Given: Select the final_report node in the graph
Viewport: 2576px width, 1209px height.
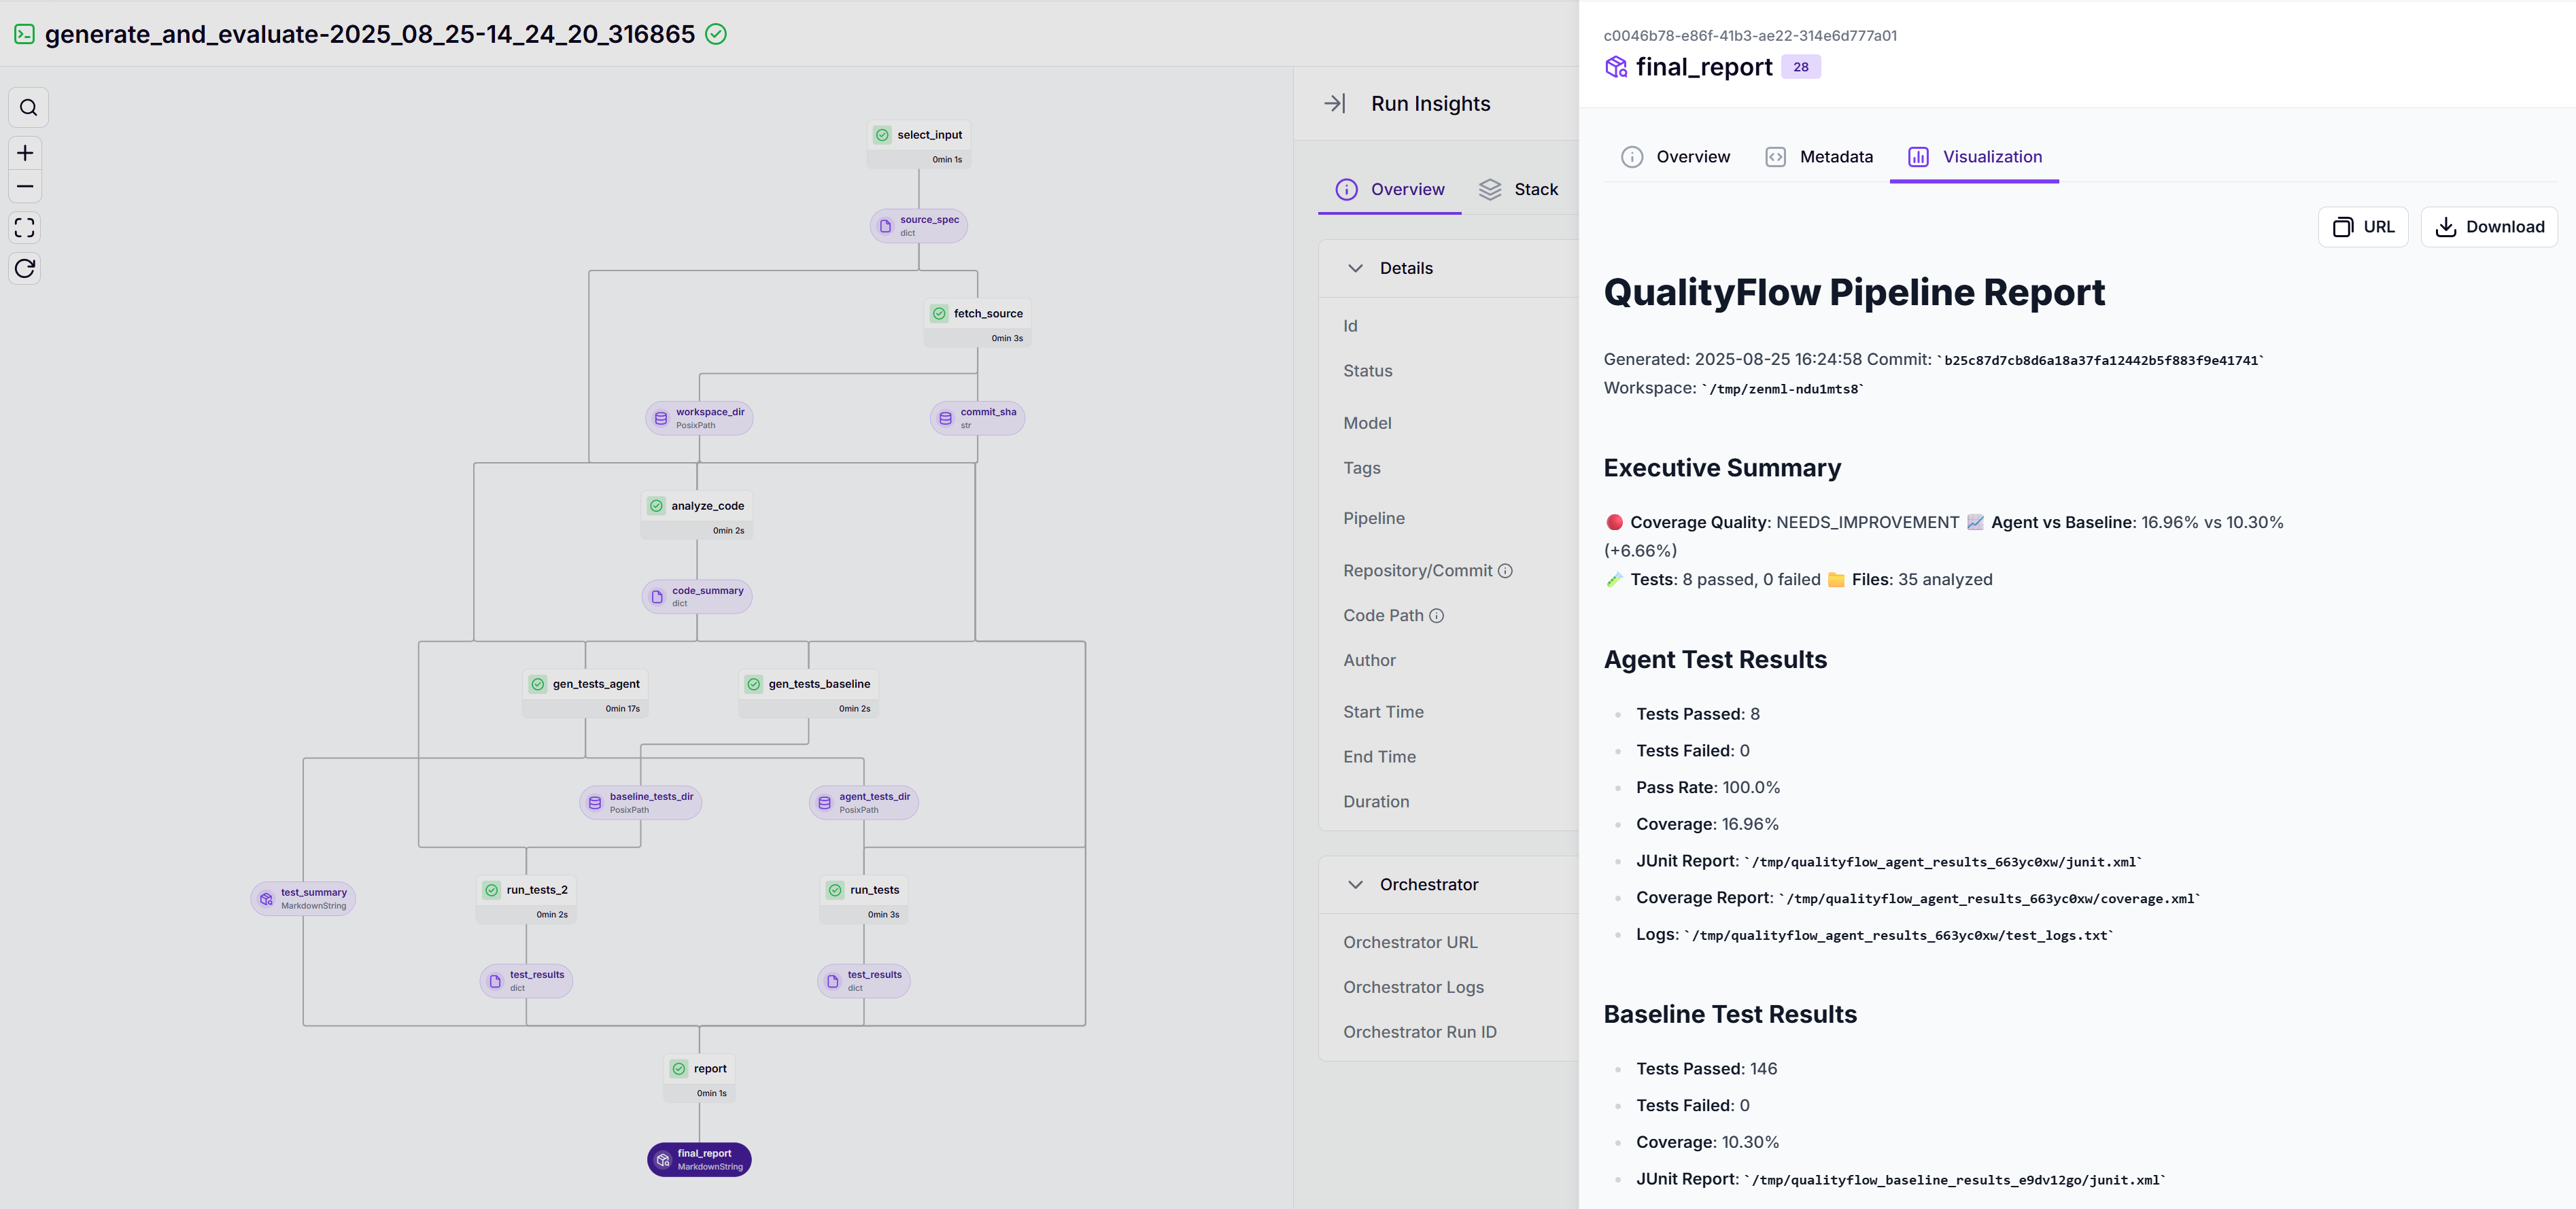Looking at the screenshot, I should pyautogui.click(x=699, y=1159).
